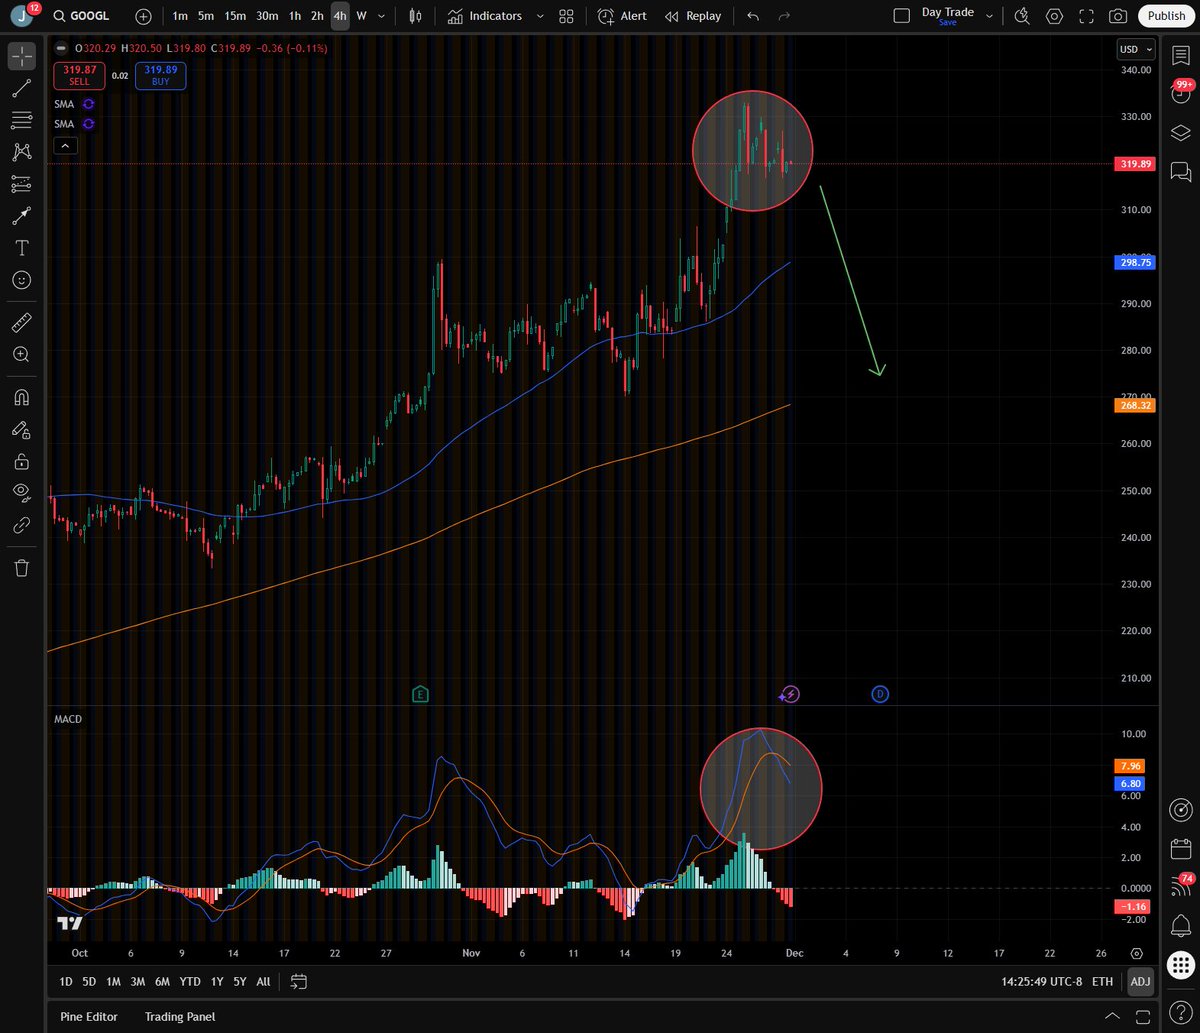Select the Text annotation tool
Viewport: 1200px width, 1033px height.
coord(21,247)
